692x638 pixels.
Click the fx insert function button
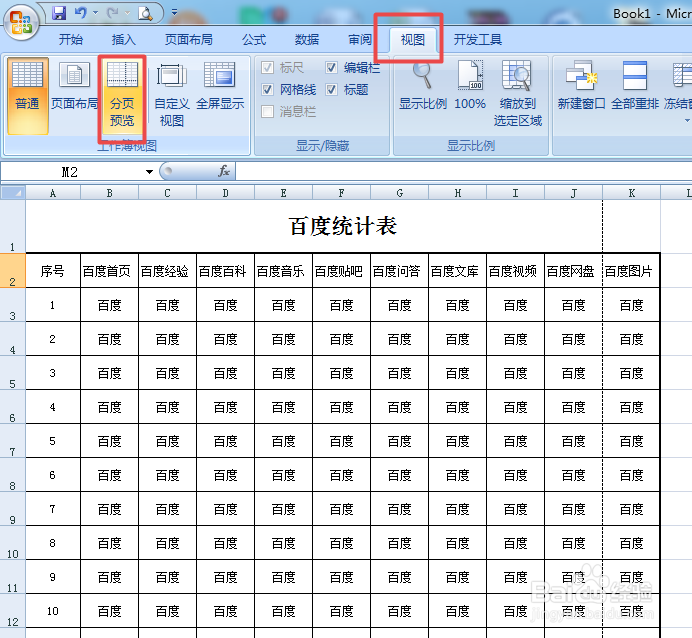[224, 171]
